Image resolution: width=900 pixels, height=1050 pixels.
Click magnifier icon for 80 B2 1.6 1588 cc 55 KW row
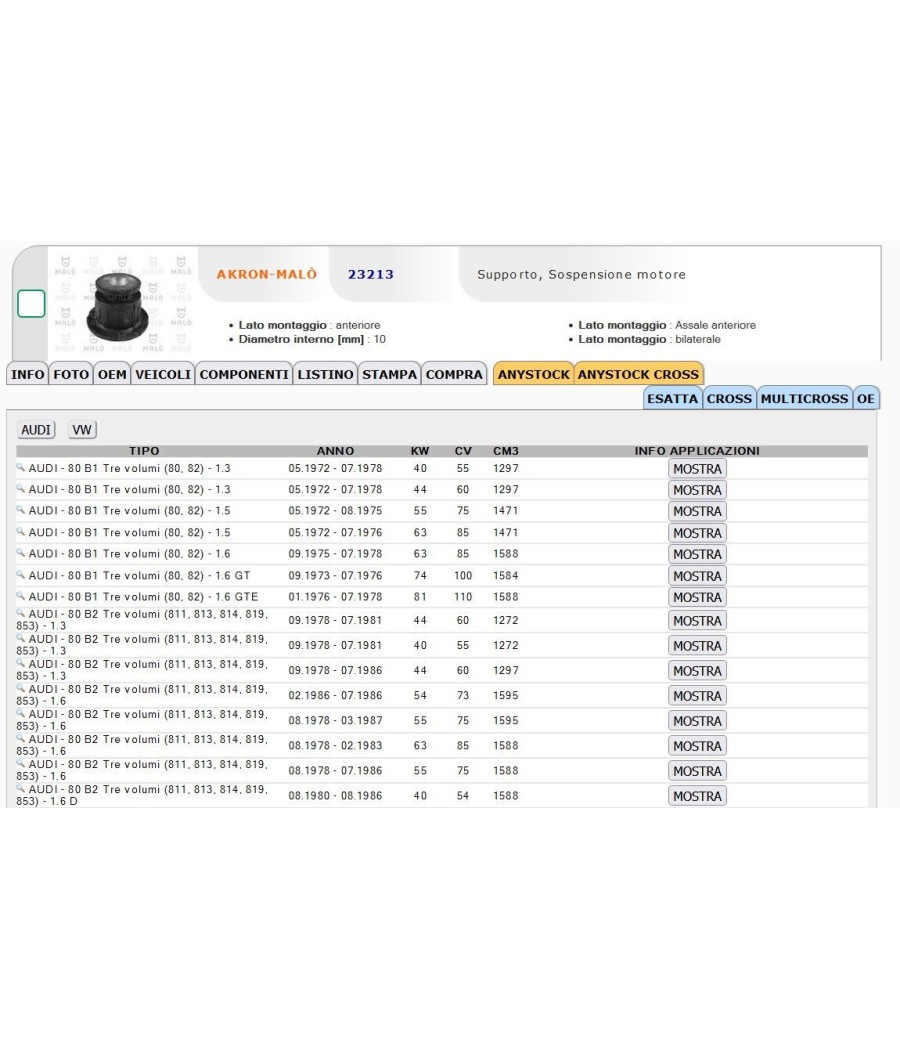21,763
